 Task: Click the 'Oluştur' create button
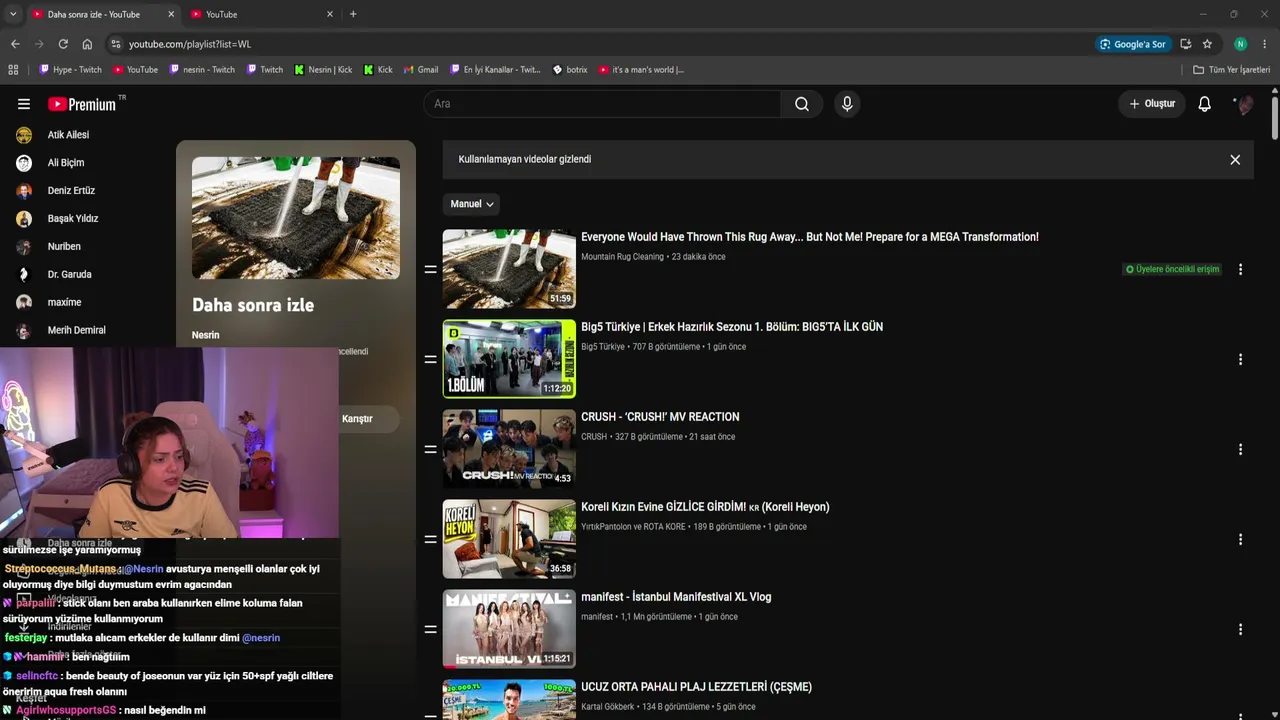click(1152, 104)
